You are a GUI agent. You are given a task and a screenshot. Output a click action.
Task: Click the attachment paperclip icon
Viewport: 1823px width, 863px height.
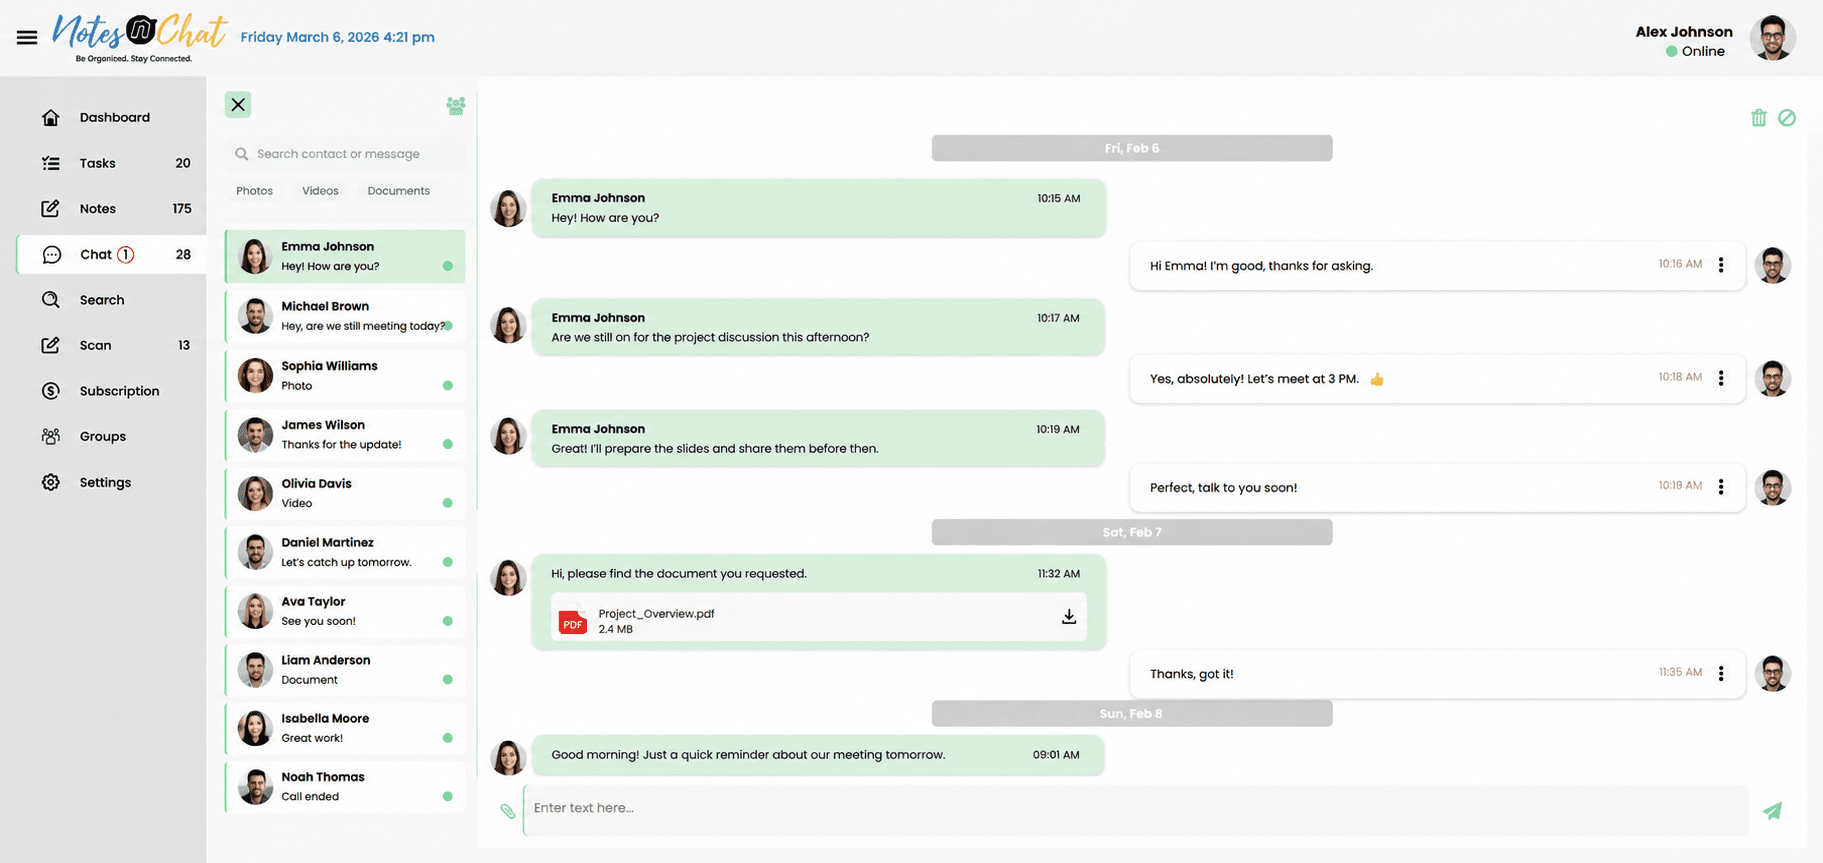coord(508,811)
